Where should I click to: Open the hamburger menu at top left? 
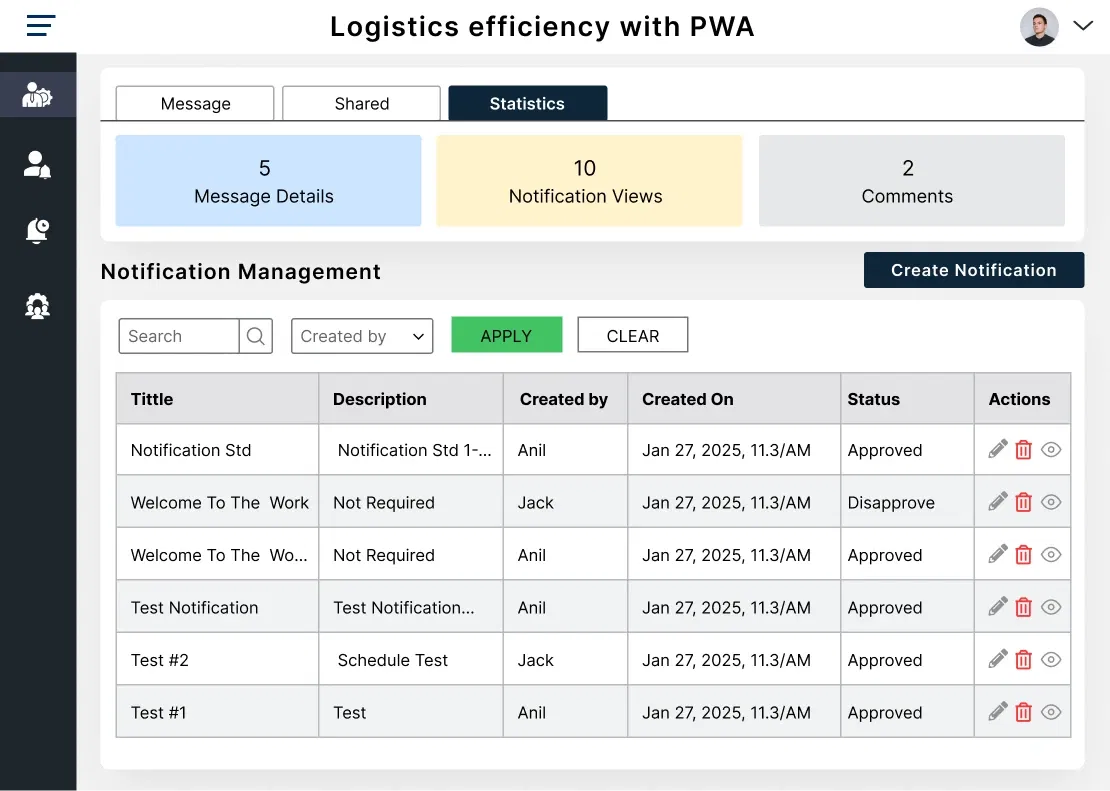[x=40, y=25]
